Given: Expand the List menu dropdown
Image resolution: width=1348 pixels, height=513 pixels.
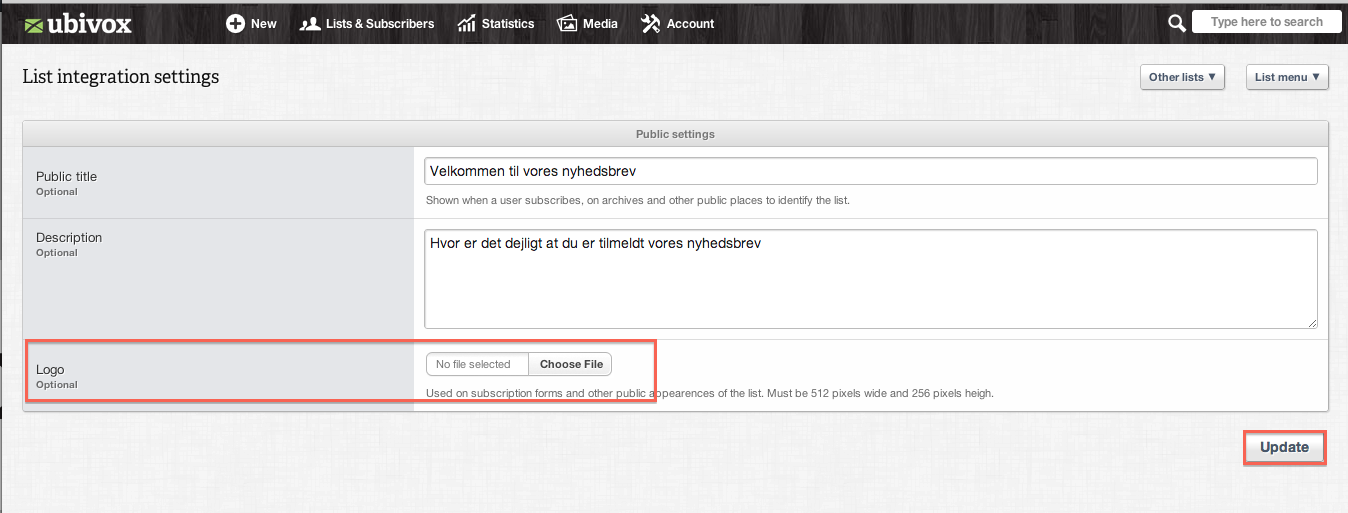Looking at the screenshot, I should [x=1287, y=77].
